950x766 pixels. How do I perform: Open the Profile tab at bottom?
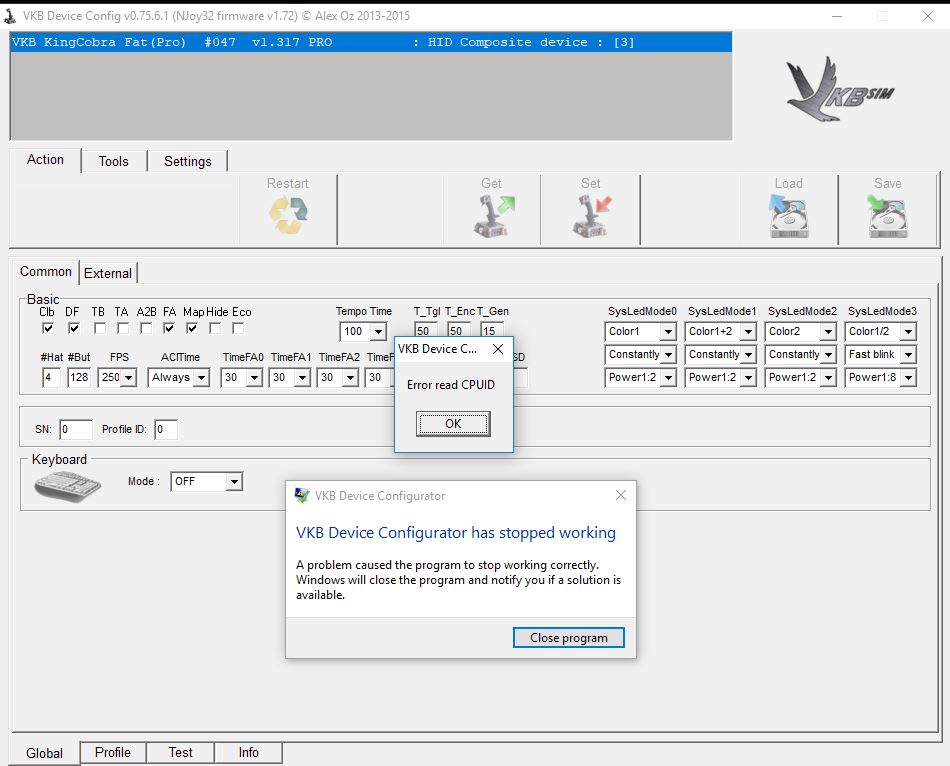pos(112,752)
